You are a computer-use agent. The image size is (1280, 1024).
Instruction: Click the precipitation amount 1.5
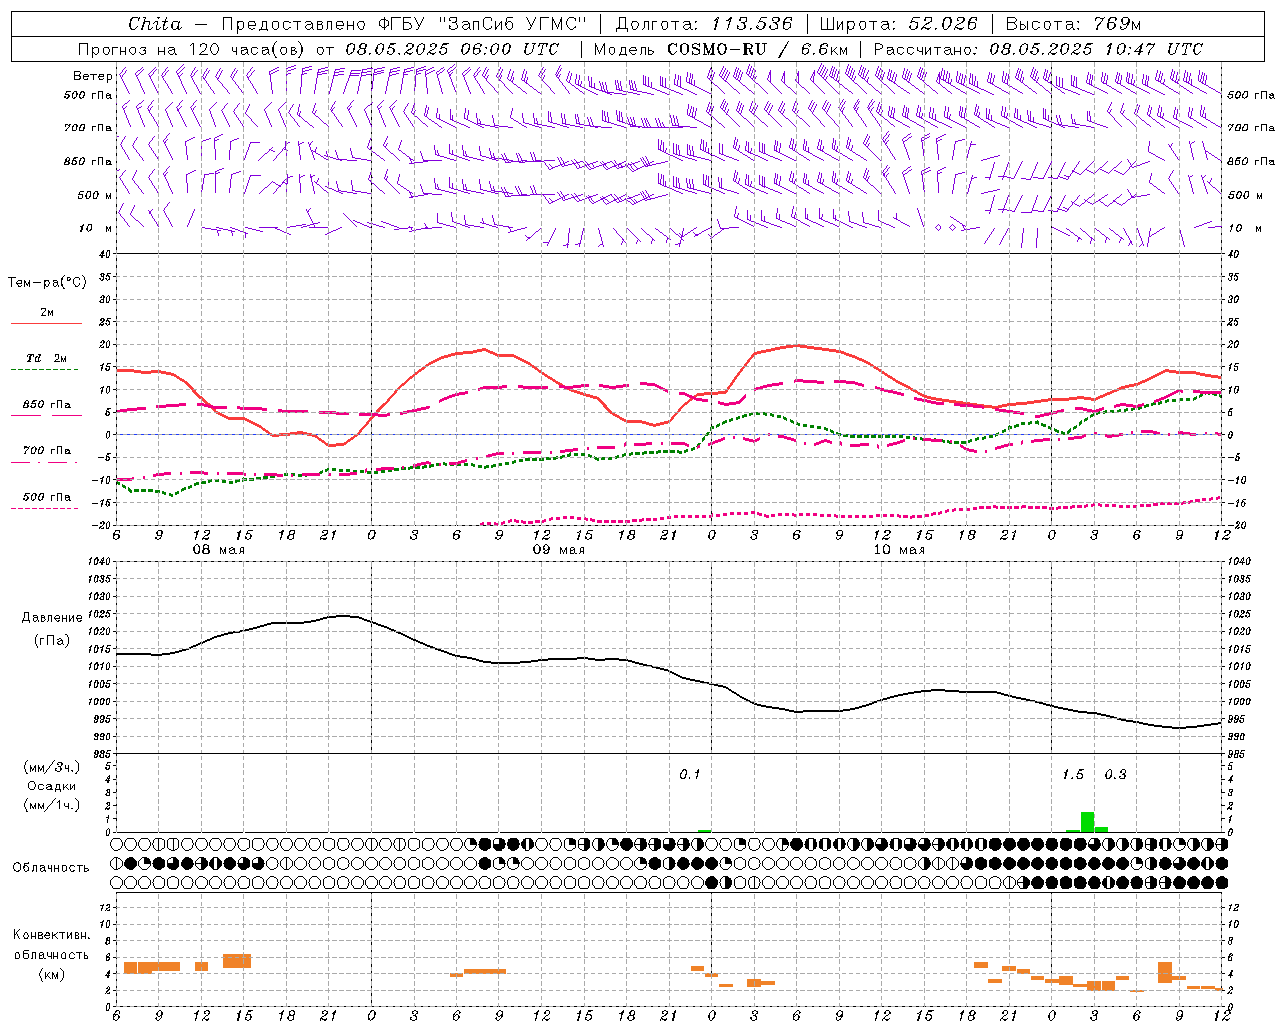[1073, 775]
